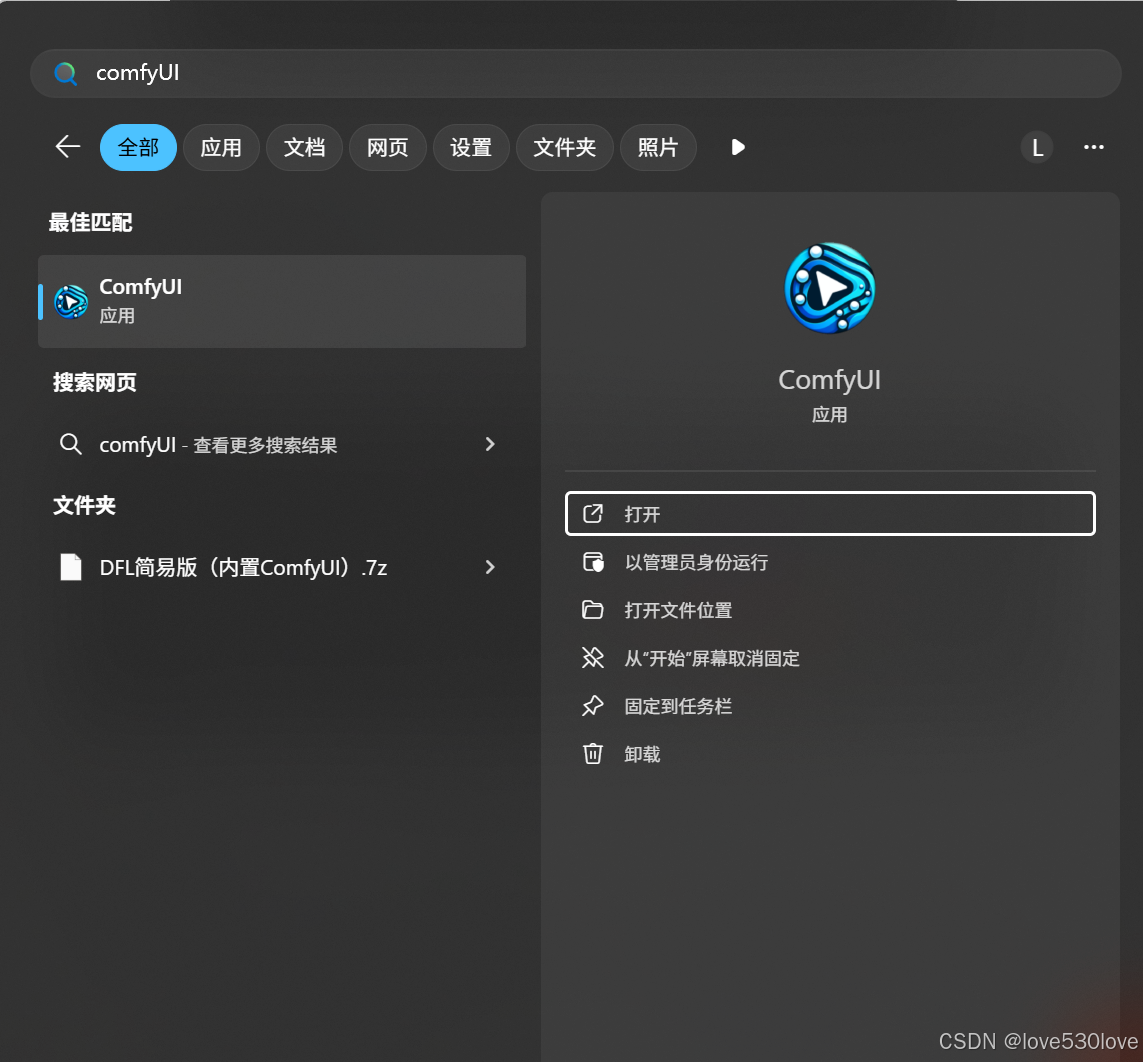Click the 最佳匹配 section heading
This screenshot has height=1062, width=1143.
pyautogui.click(x=90, y=222)
